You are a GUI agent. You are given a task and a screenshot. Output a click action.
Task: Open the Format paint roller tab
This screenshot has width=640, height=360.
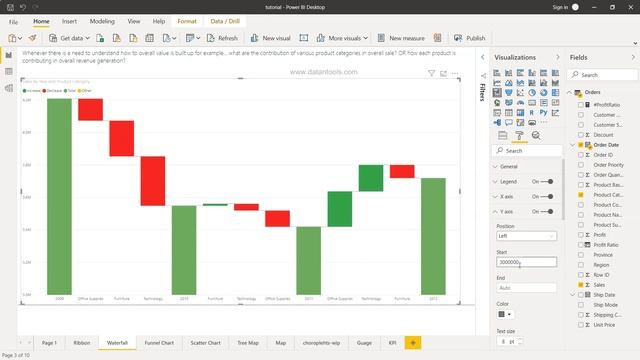519,136
